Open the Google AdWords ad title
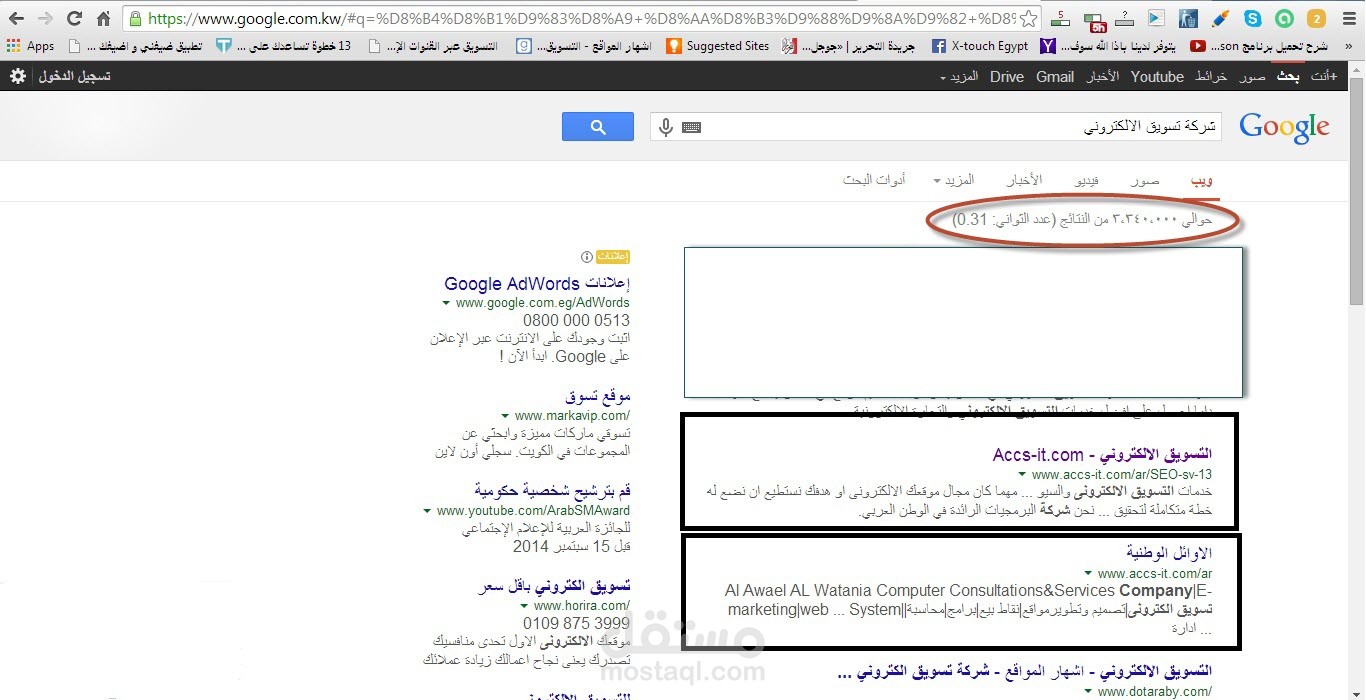The image size is (1366, 700). point(537,284)
